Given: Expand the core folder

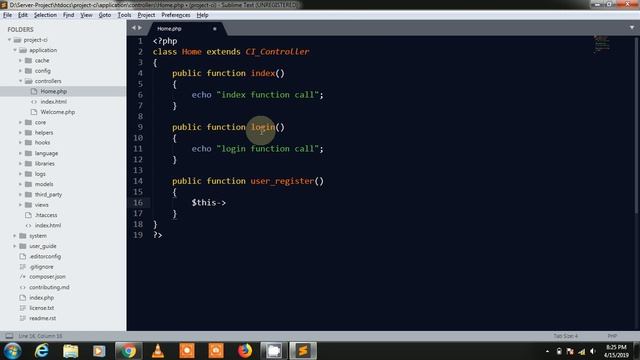Looking at the screenshot, I should pyautogui.click(x=20, y=122).
